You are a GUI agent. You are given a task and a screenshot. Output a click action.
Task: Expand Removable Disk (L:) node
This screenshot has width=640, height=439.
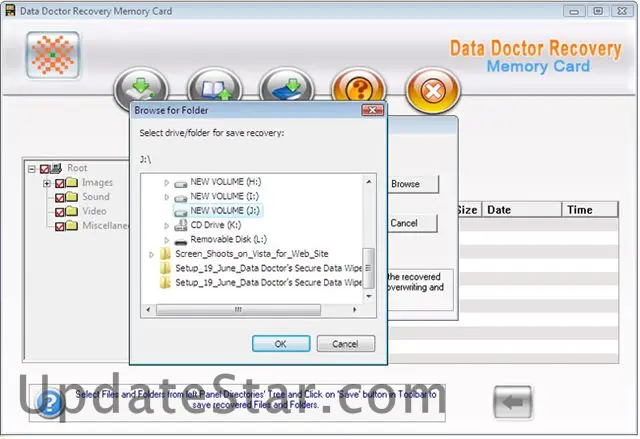click(167, 240)
